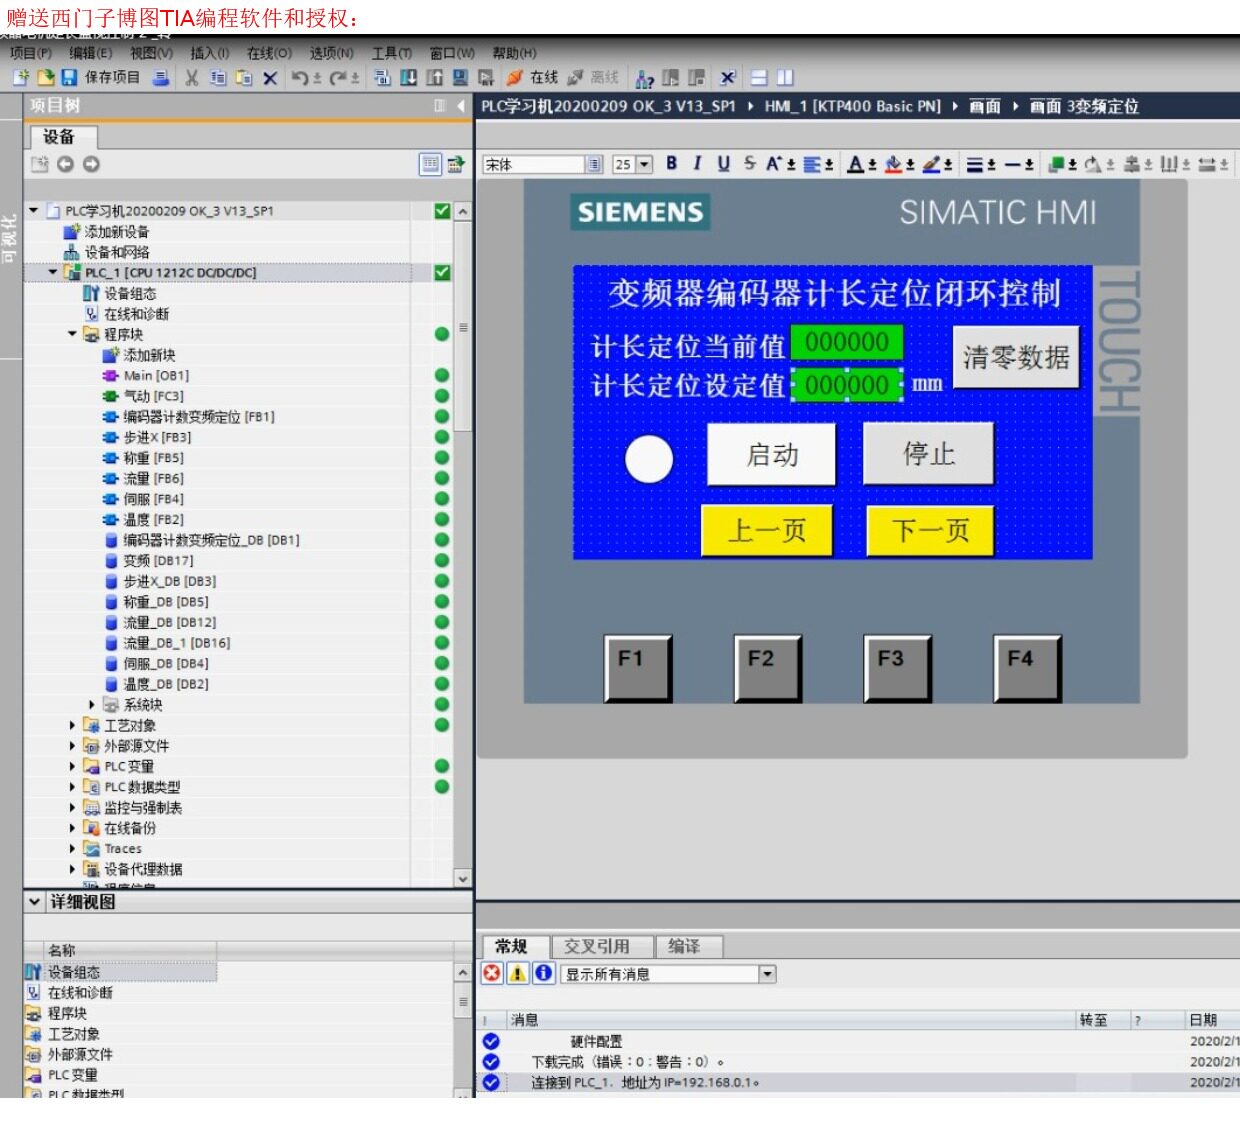
Task: Click the F4 function key on HMI panel
Action: click(x=1028, y=668)
